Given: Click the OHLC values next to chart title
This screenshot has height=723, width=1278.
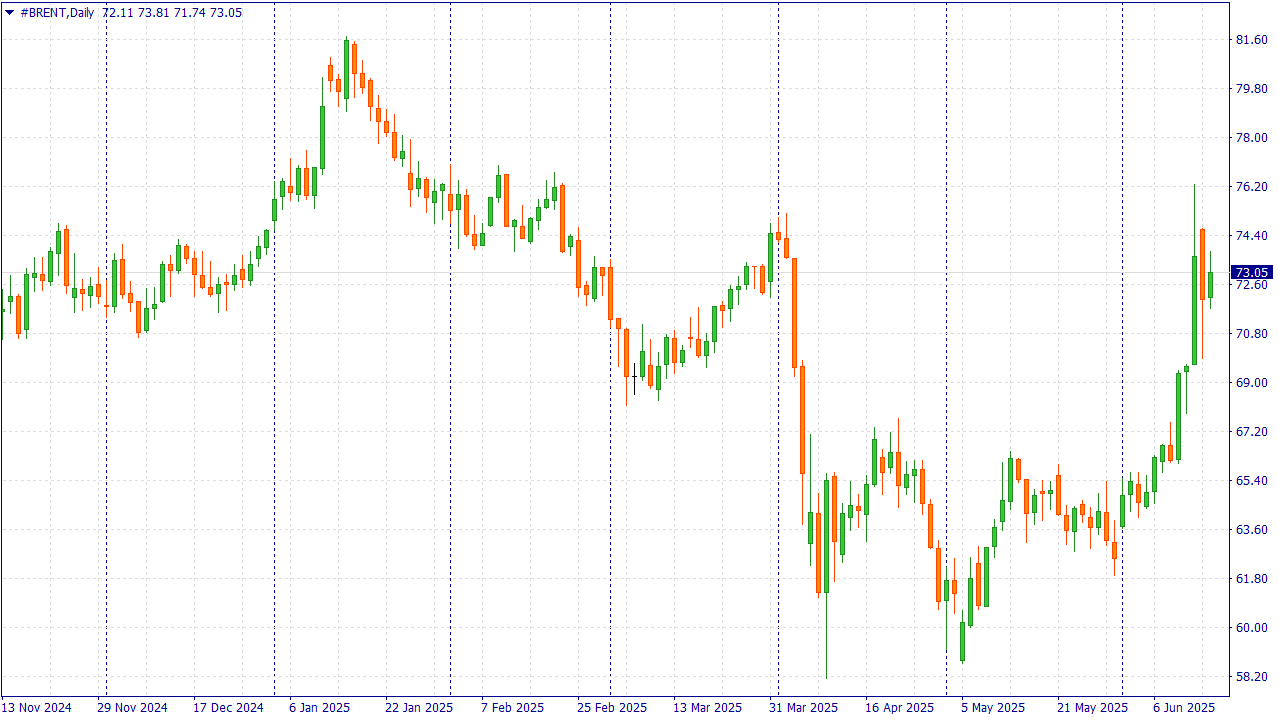Looking at the screenshot, I should click(172, 13).
